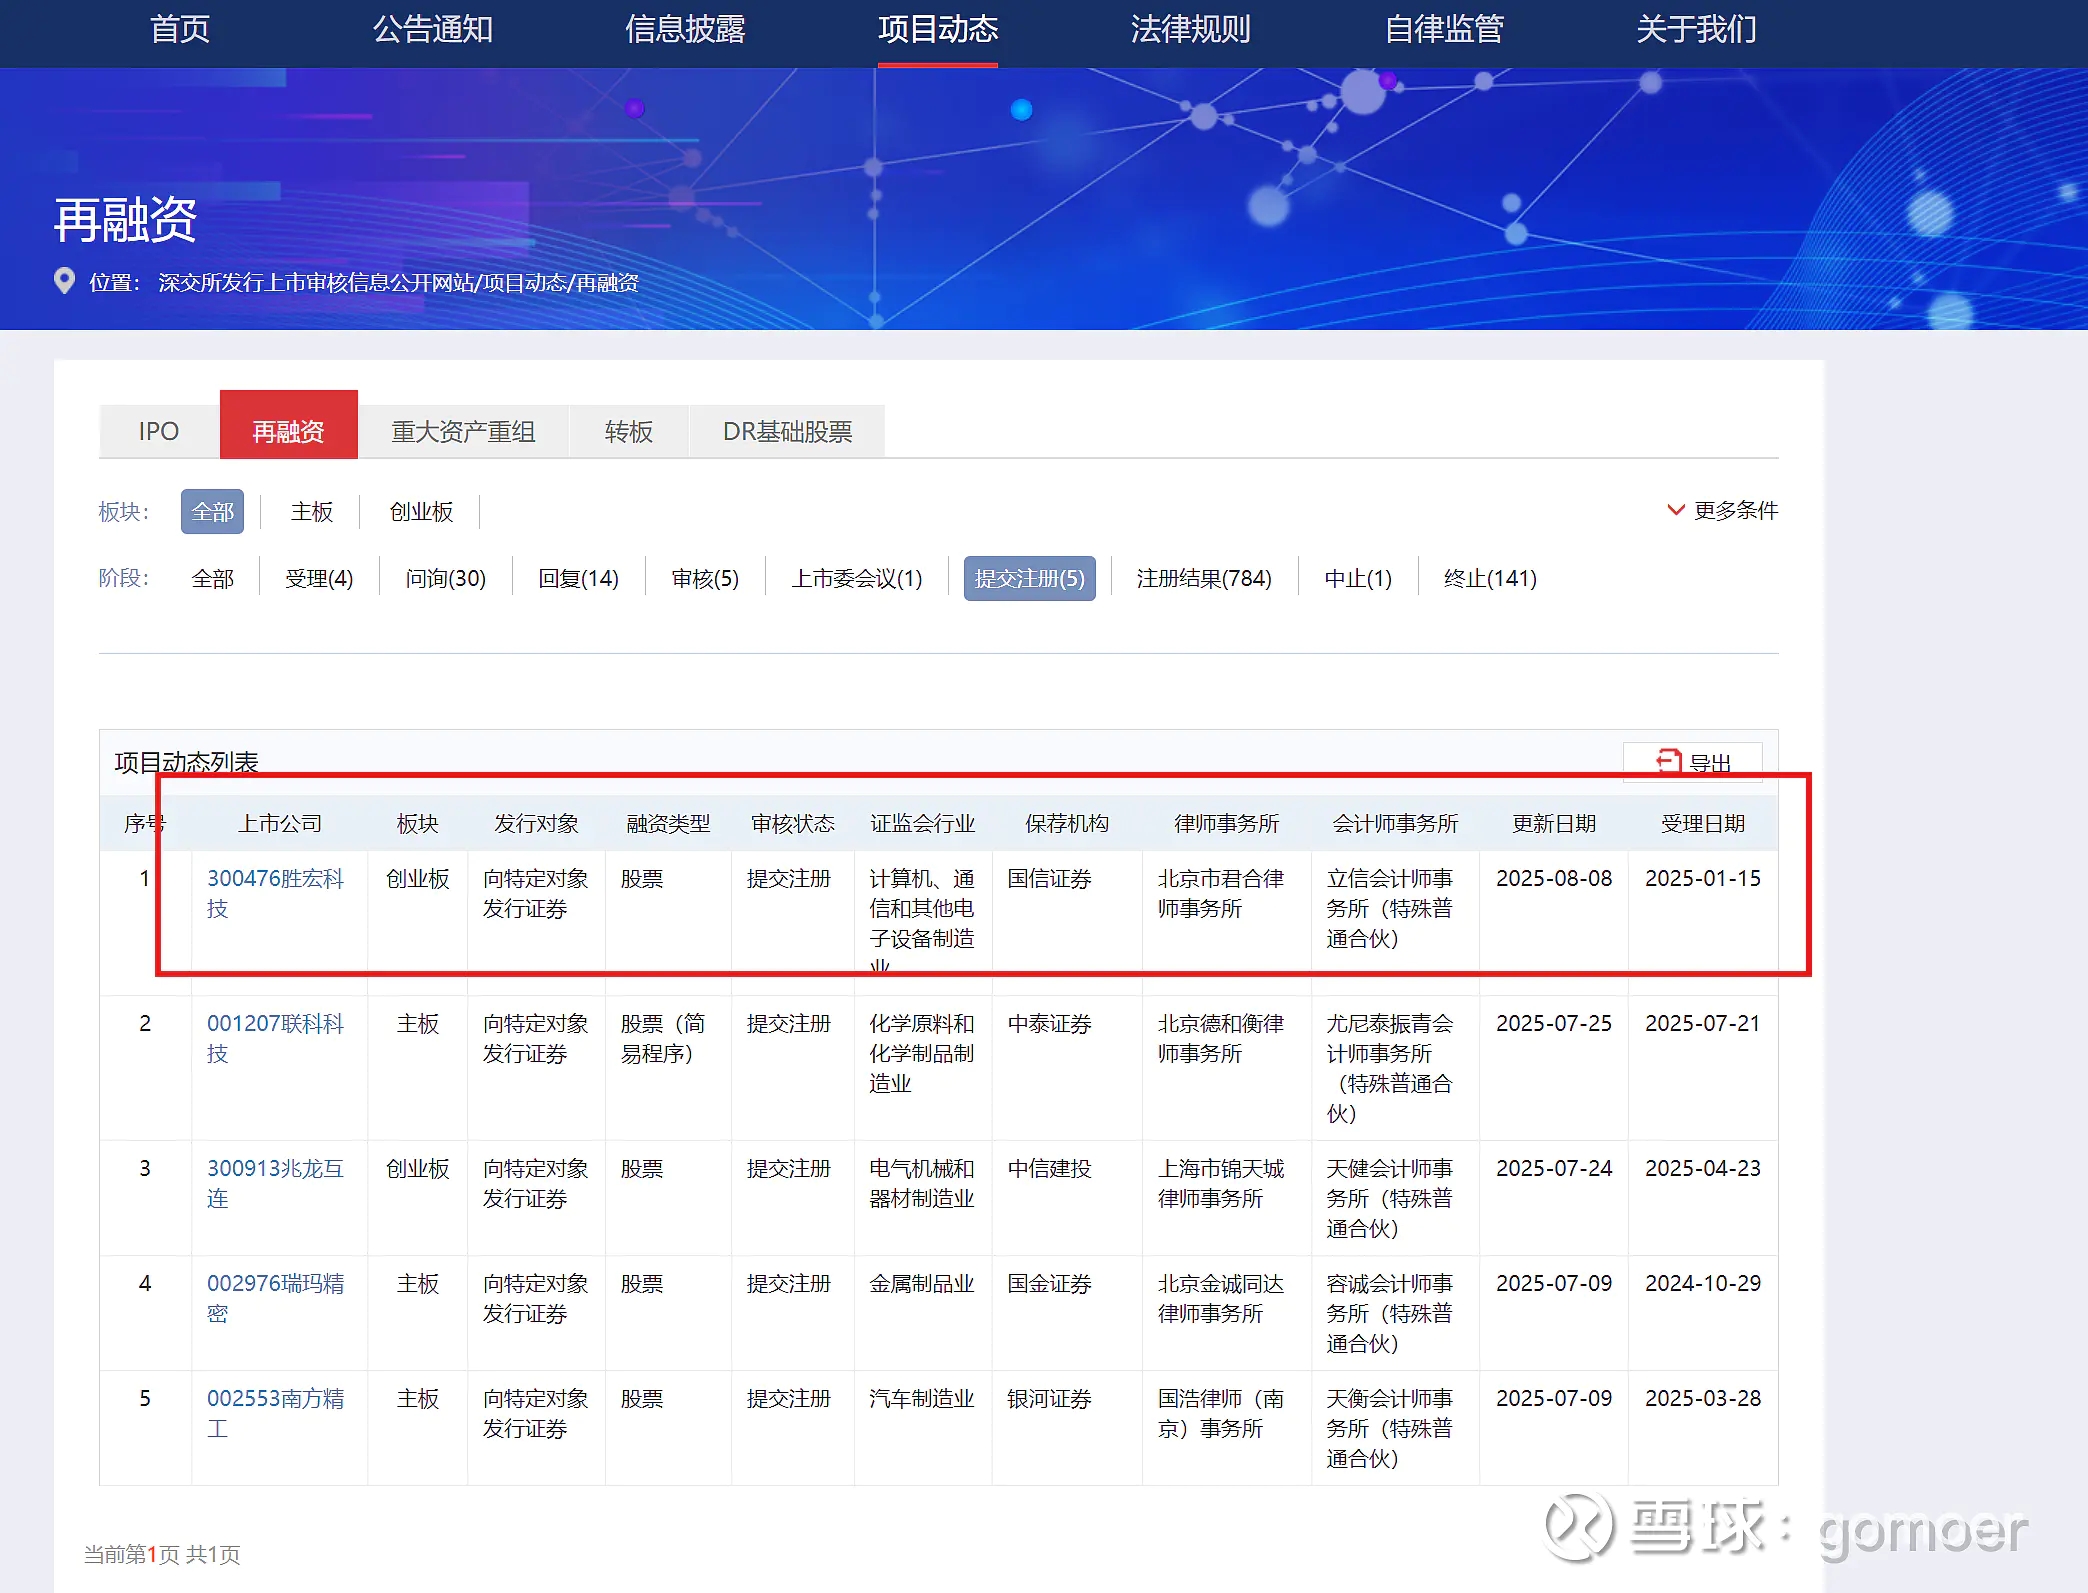Click the location pin icon near 位置
This screenshot has width=2088, height=1593.
coord(64,282)
